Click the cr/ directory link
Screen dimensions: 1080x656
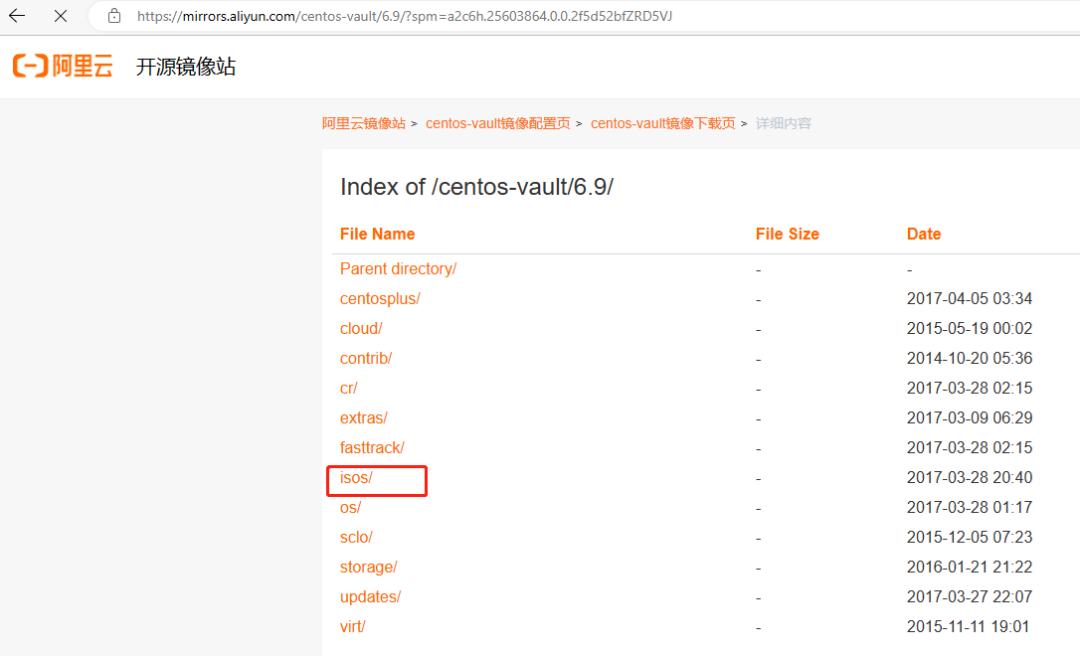348,388
